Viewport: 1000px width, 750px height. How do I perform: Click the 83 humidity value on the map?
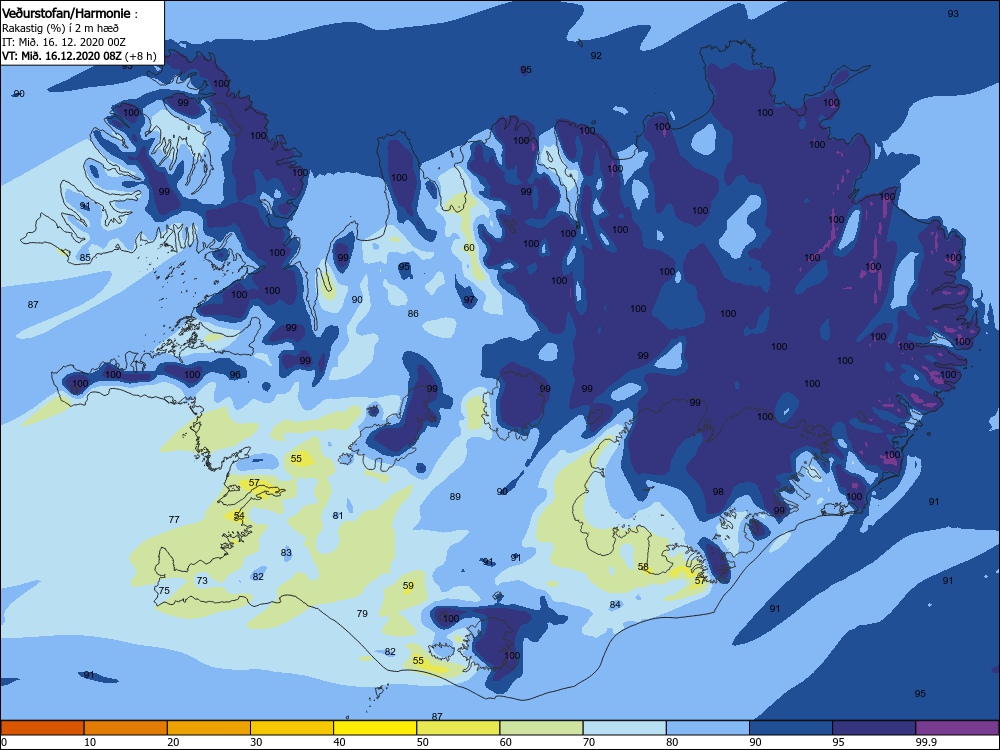[x=286, y=552]
